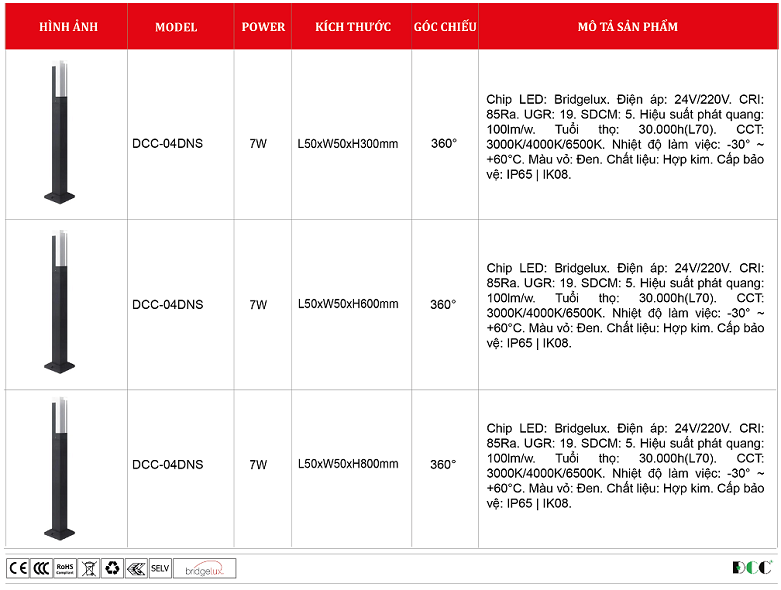Select the HÌNH ẢNH column header
Screen dimensions: 781x590
(x=68, y=27)
